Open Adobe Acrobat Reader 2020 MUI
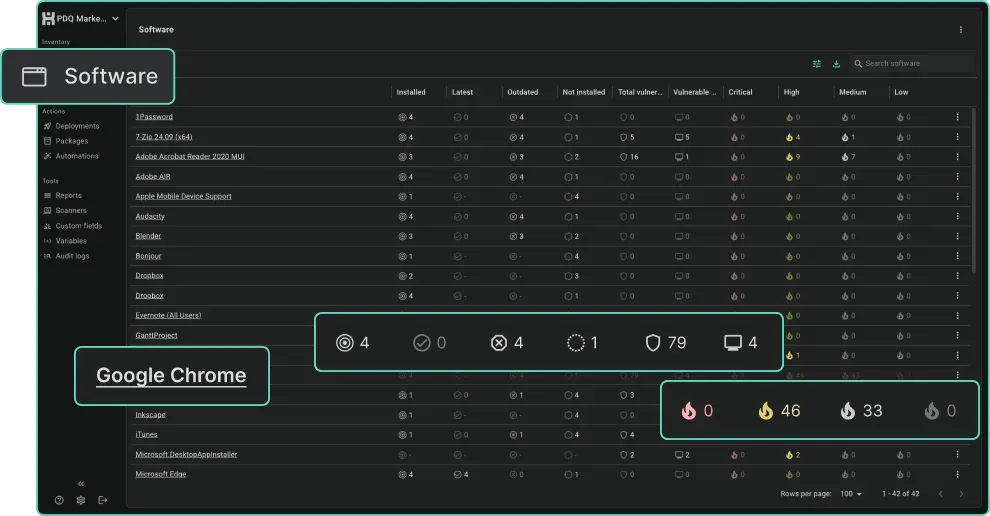990x516 pixels. coord(189,157)
